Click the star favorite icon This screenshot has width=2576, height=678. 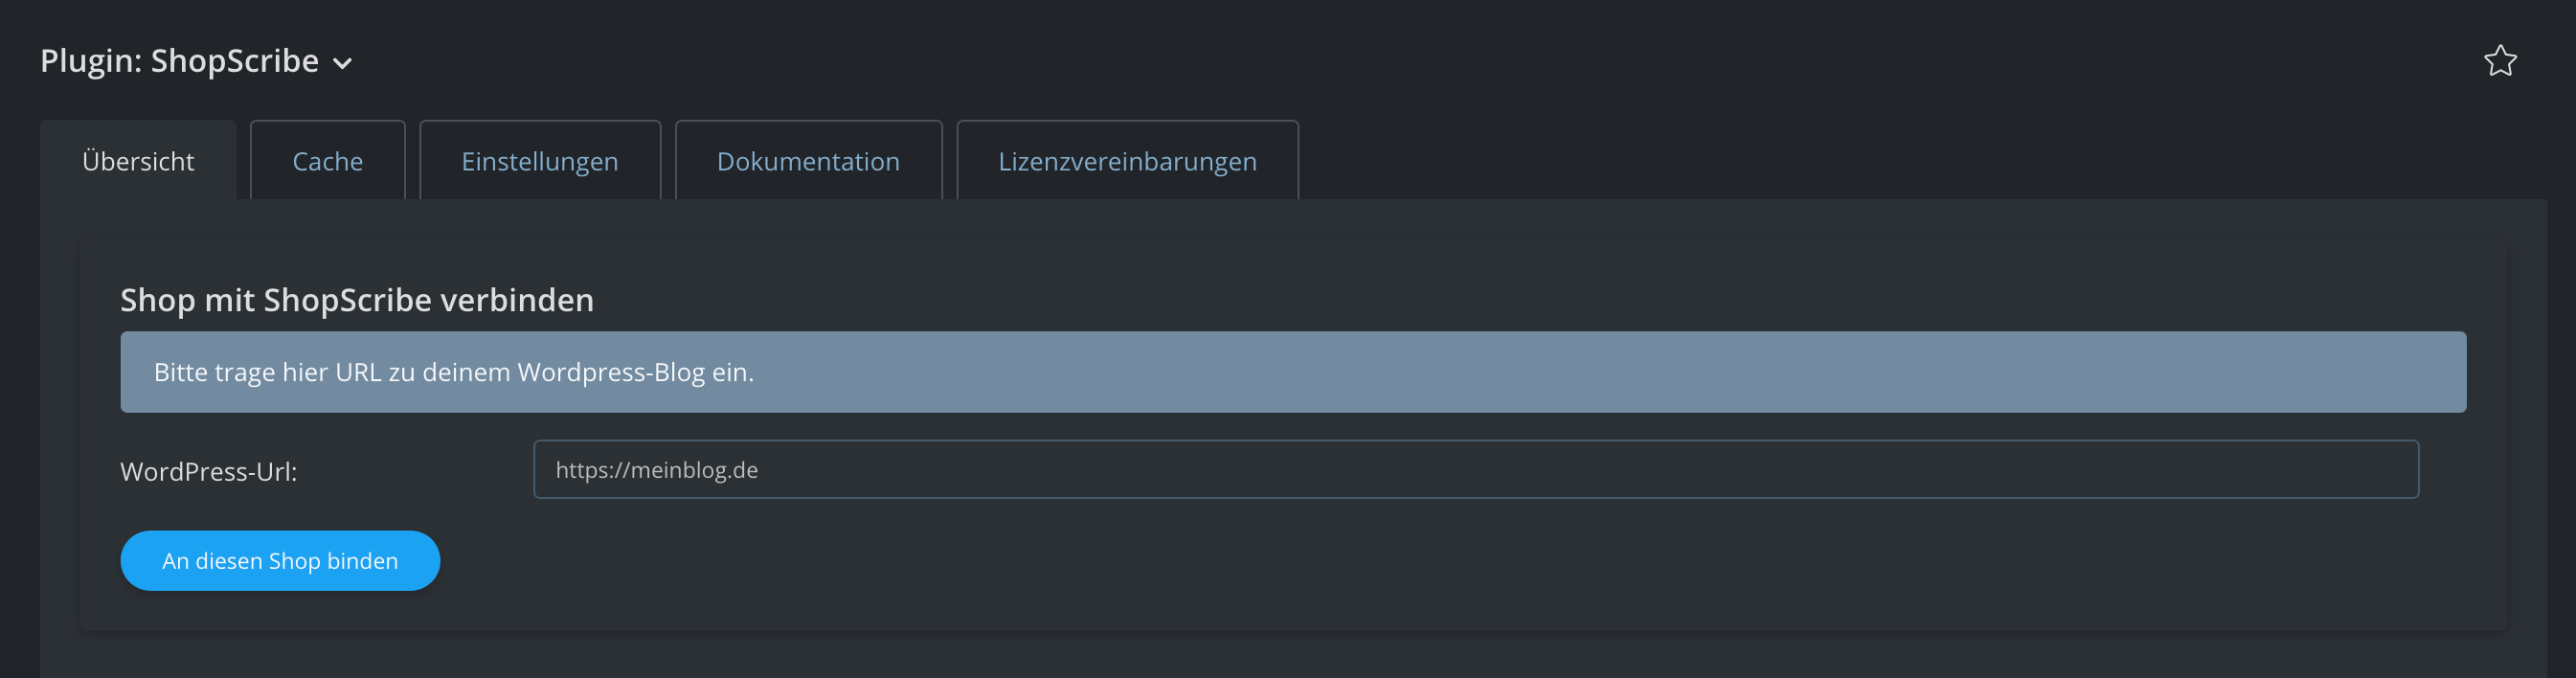(x=2499, y=61)
